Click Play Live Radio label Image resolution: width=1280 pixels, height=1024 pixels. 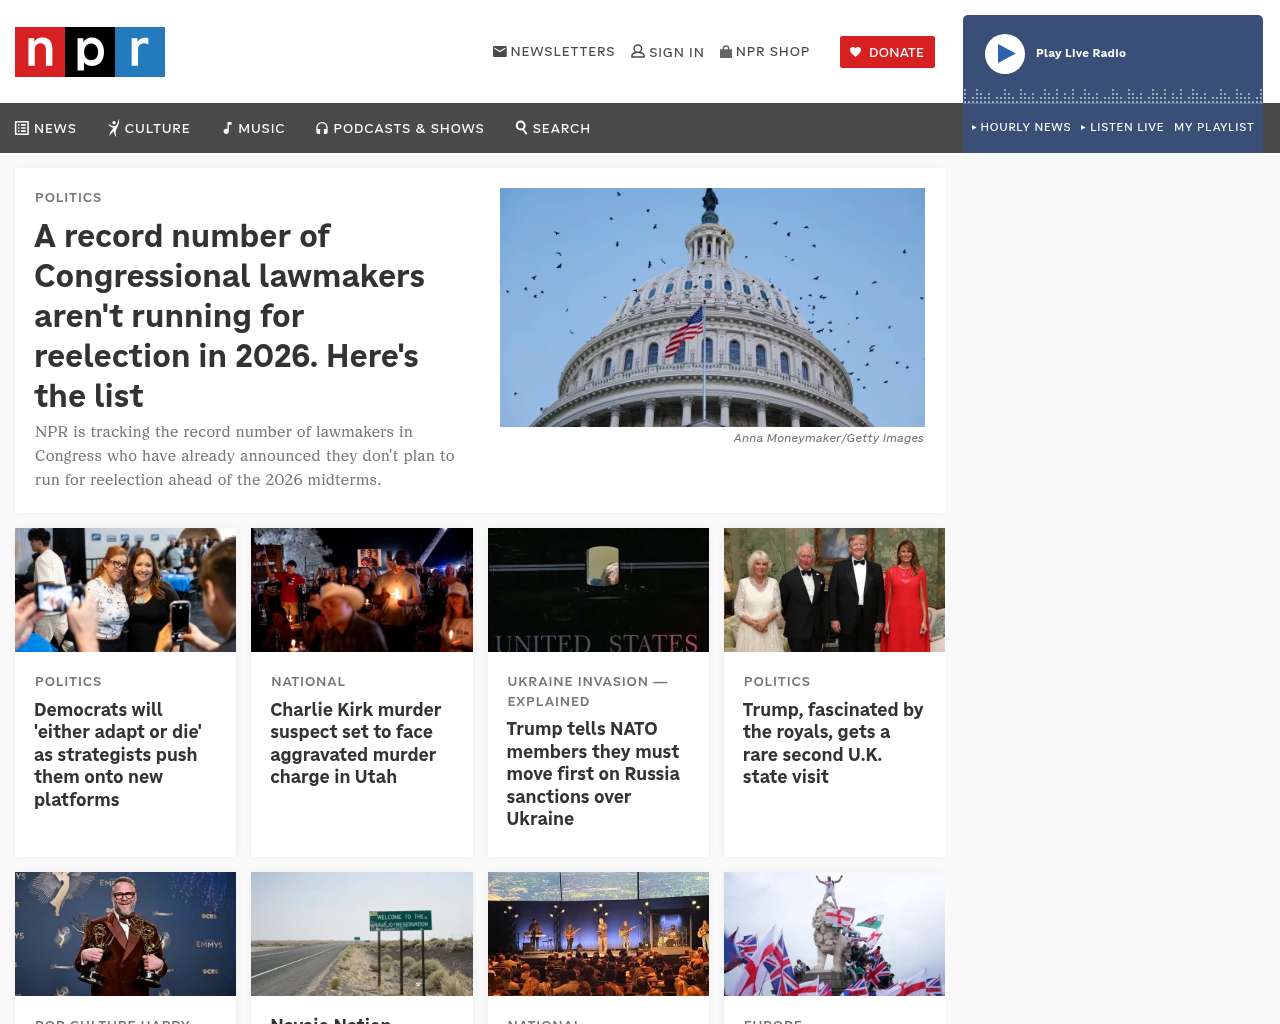(1081, 53)
